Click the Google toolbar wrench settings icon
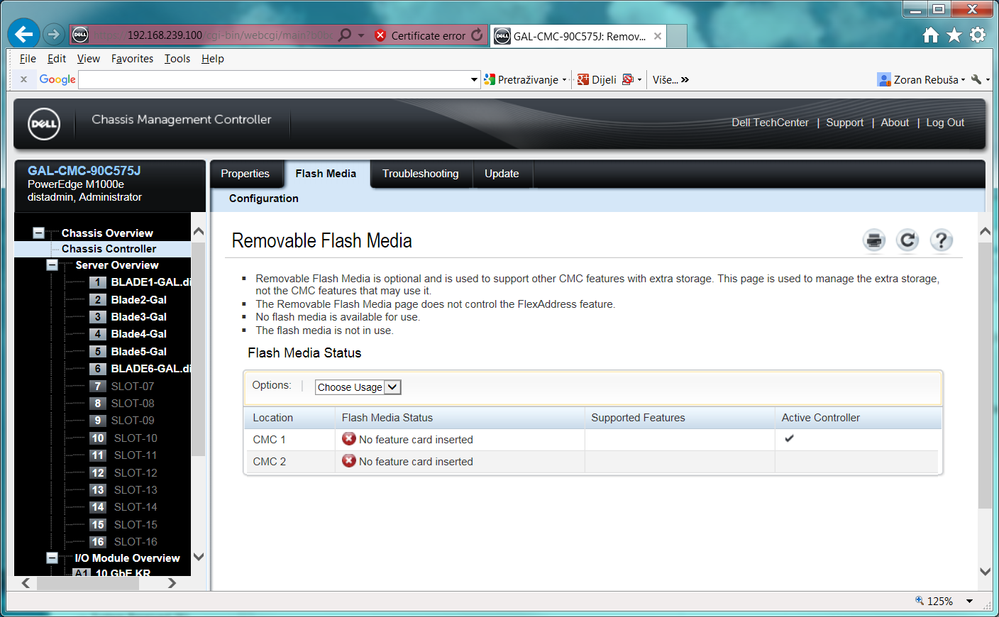 976,79
